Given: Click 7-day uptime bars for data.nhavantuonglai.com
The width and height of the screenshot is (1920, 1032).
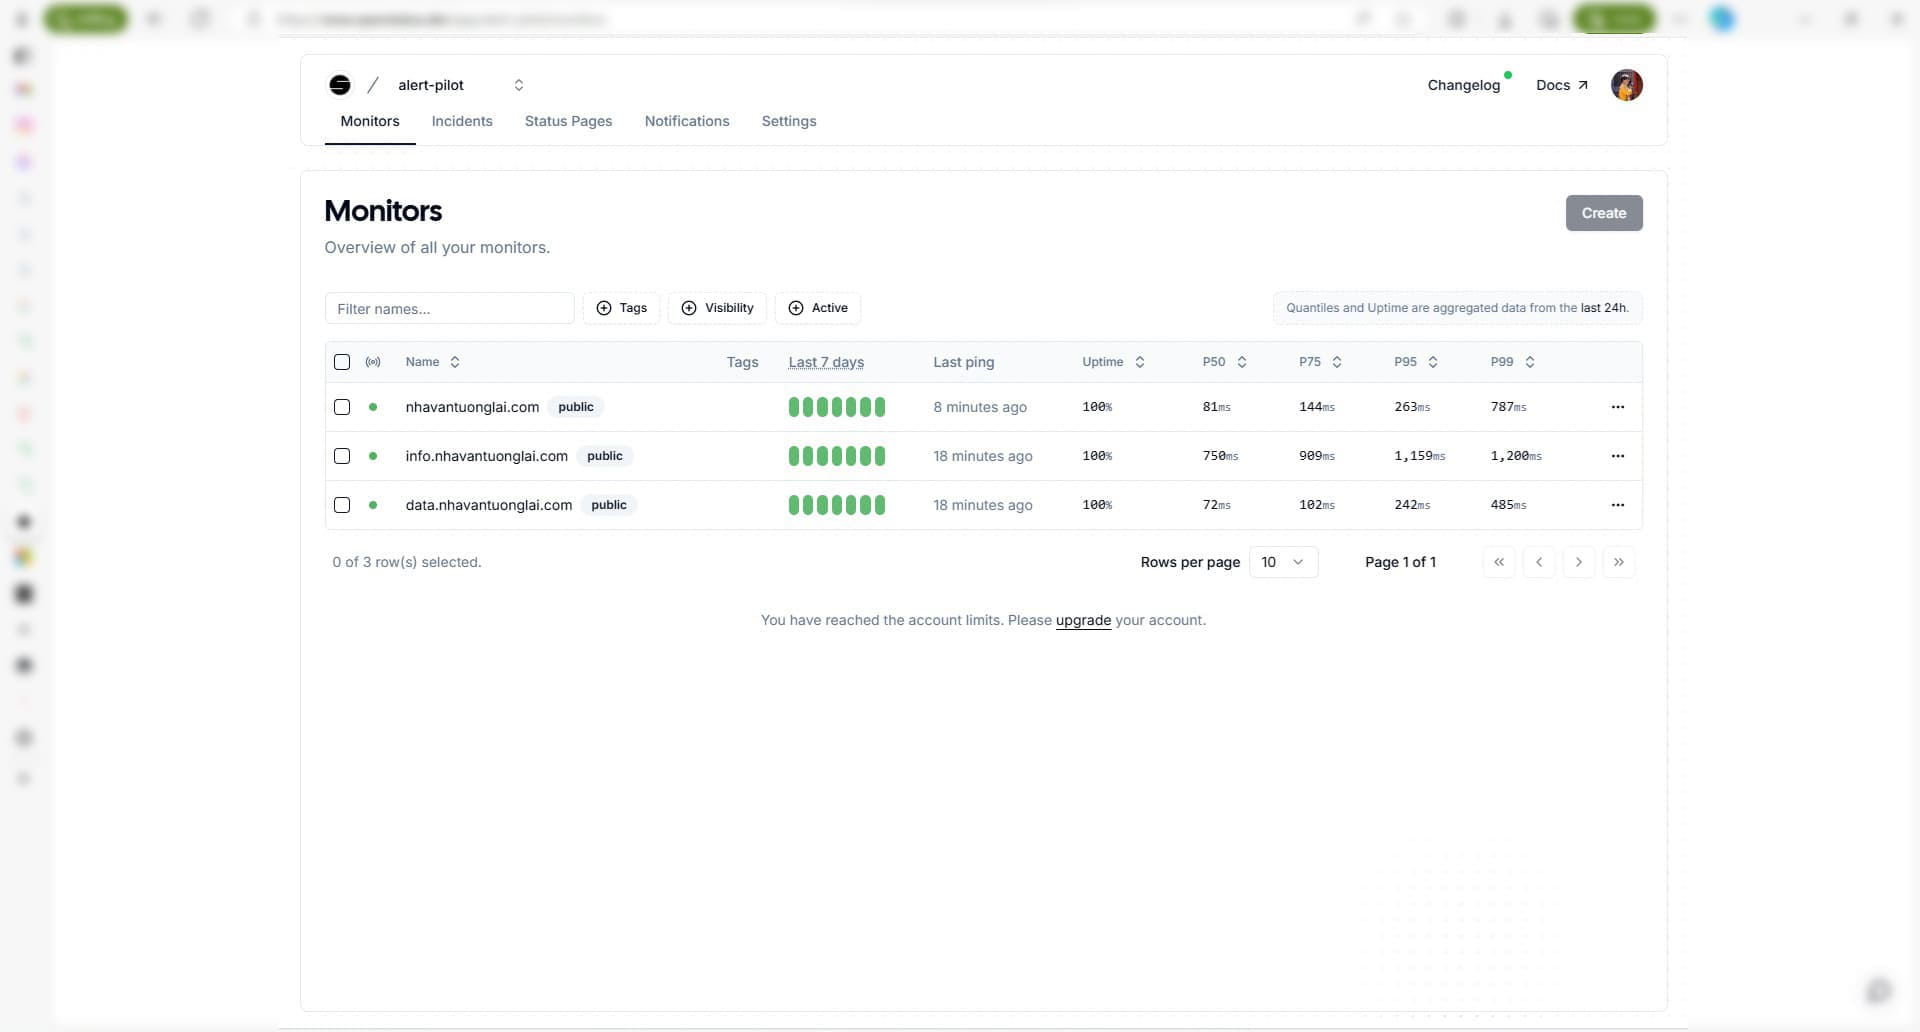Looking at the screenshot, I should pos(837,505).
